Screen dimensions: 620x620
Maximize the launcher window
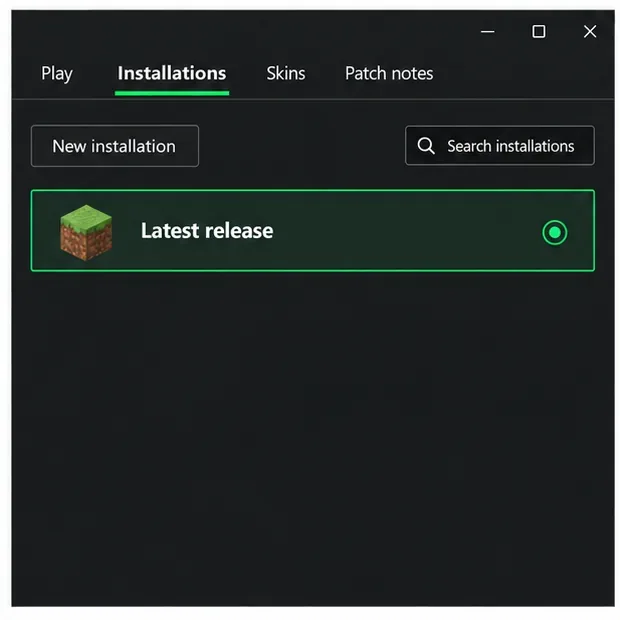[539, 32]
